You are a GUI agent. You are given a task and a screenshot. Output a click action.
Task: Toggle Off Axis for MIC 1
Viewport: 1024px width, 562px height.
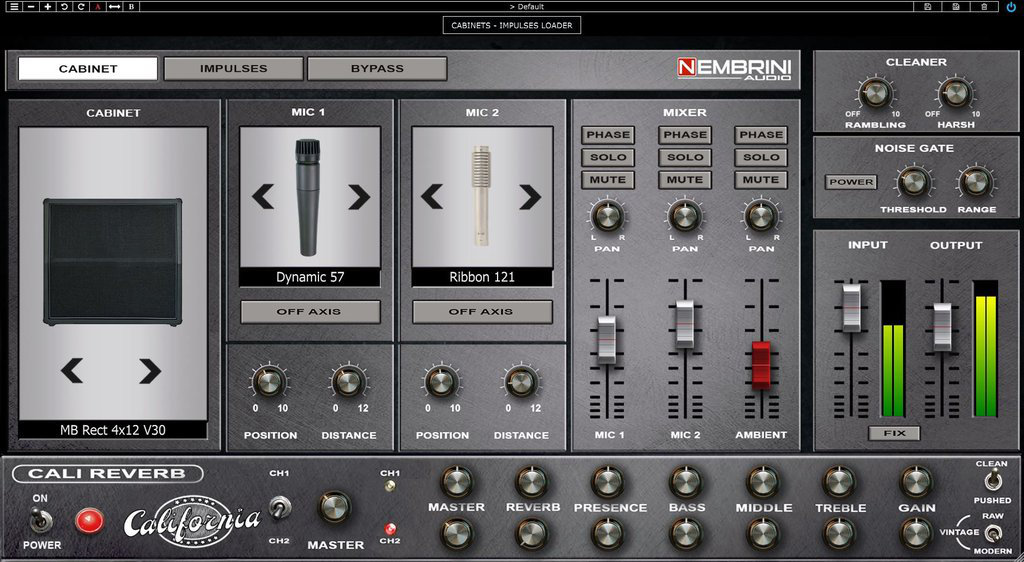310,312
